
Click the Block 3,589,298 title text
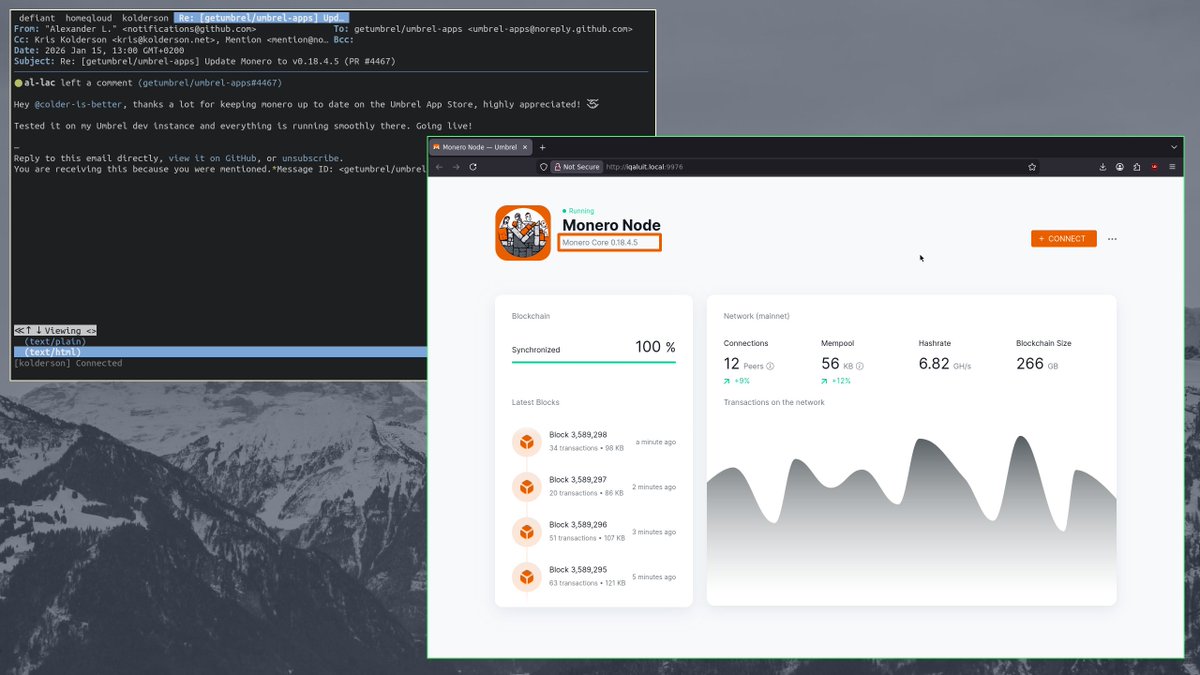(x=578, y=435)
